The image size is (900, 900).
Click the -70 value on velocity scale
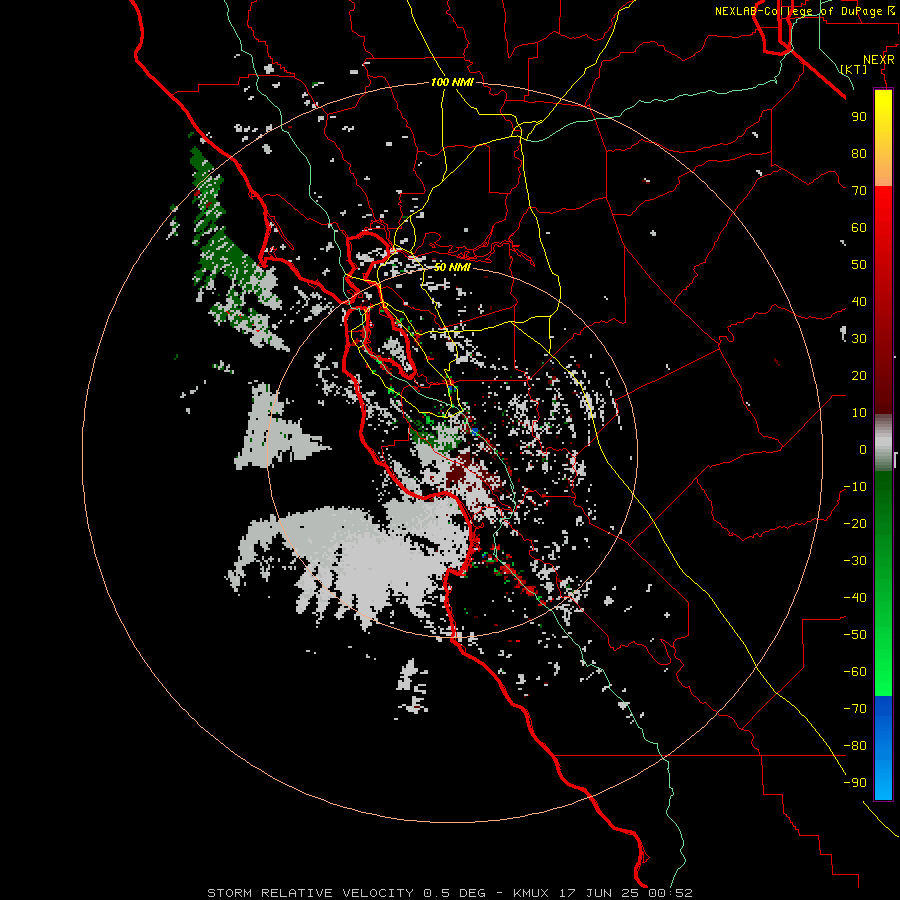[x=855, y=709]
